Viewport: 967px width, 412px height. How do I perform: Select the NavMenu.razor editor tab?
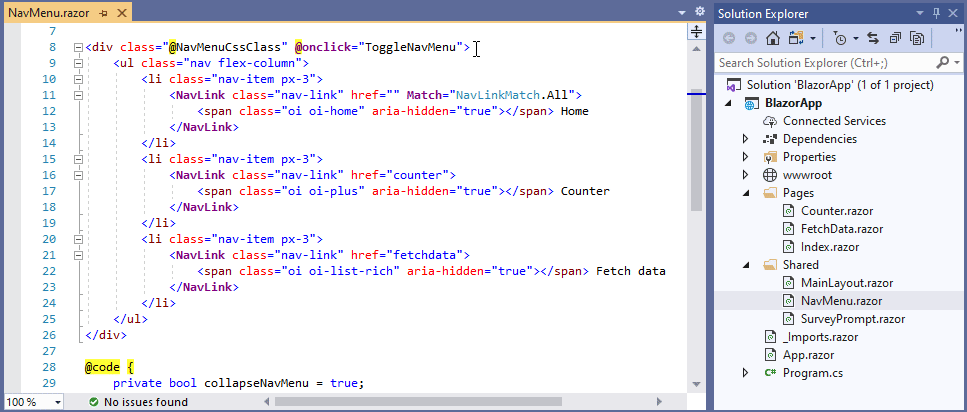[49, 13]
